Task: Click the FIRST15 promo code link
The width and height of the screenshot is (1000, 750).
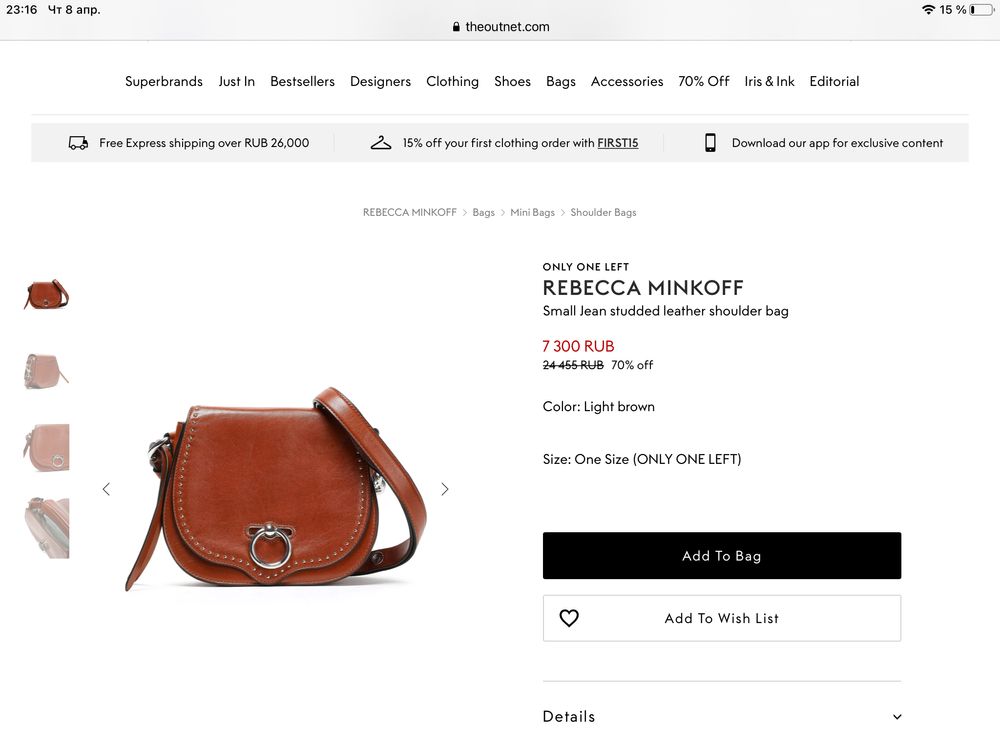Action: (617, 143)
